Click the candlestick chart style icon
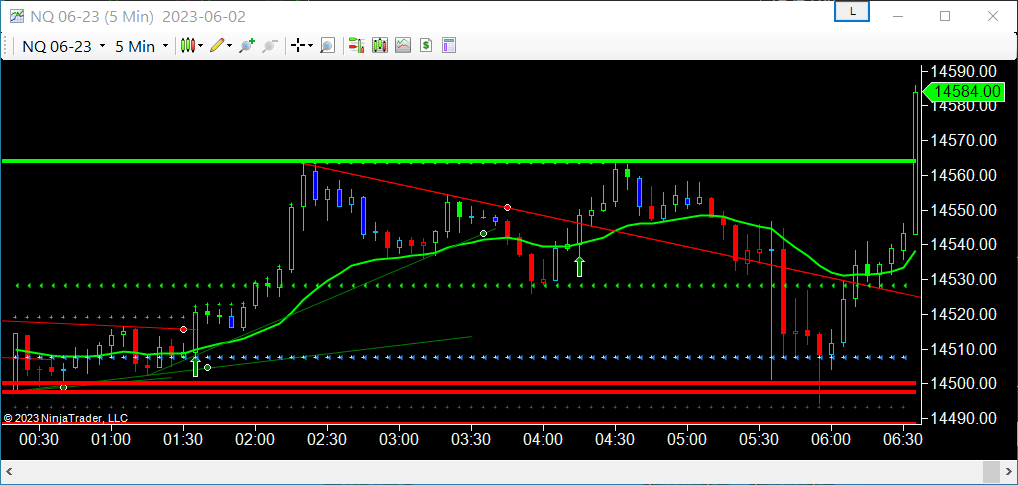Screen dimensions: 1018x485 click(188, 45)
